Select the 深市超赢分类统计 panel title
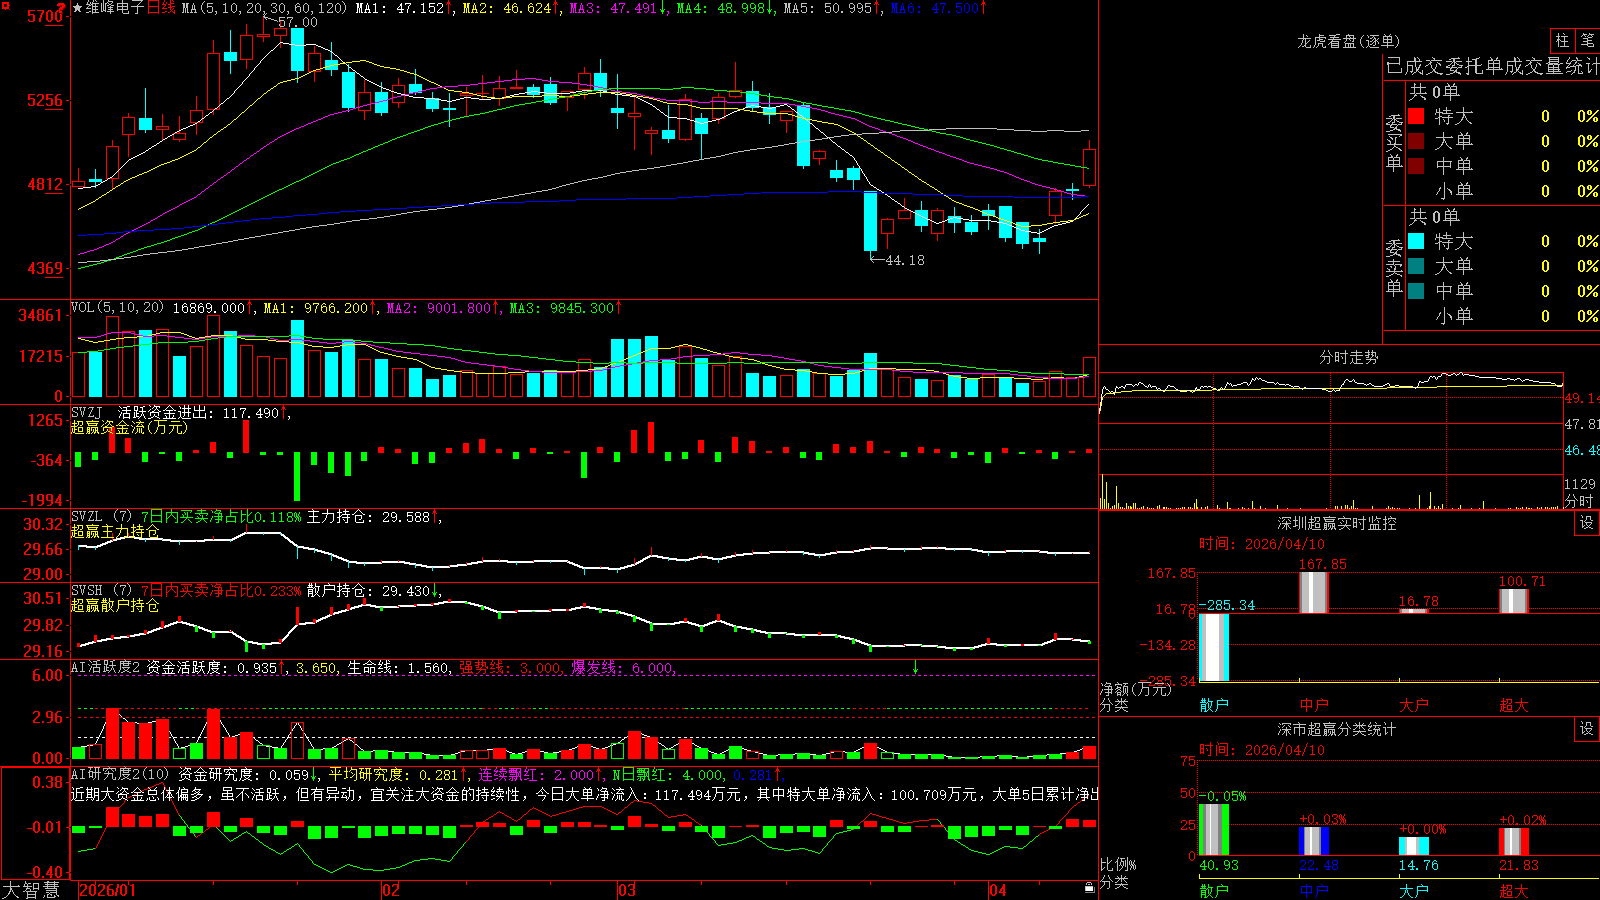The image size is (1600, 900). [x=1336, y=729]
